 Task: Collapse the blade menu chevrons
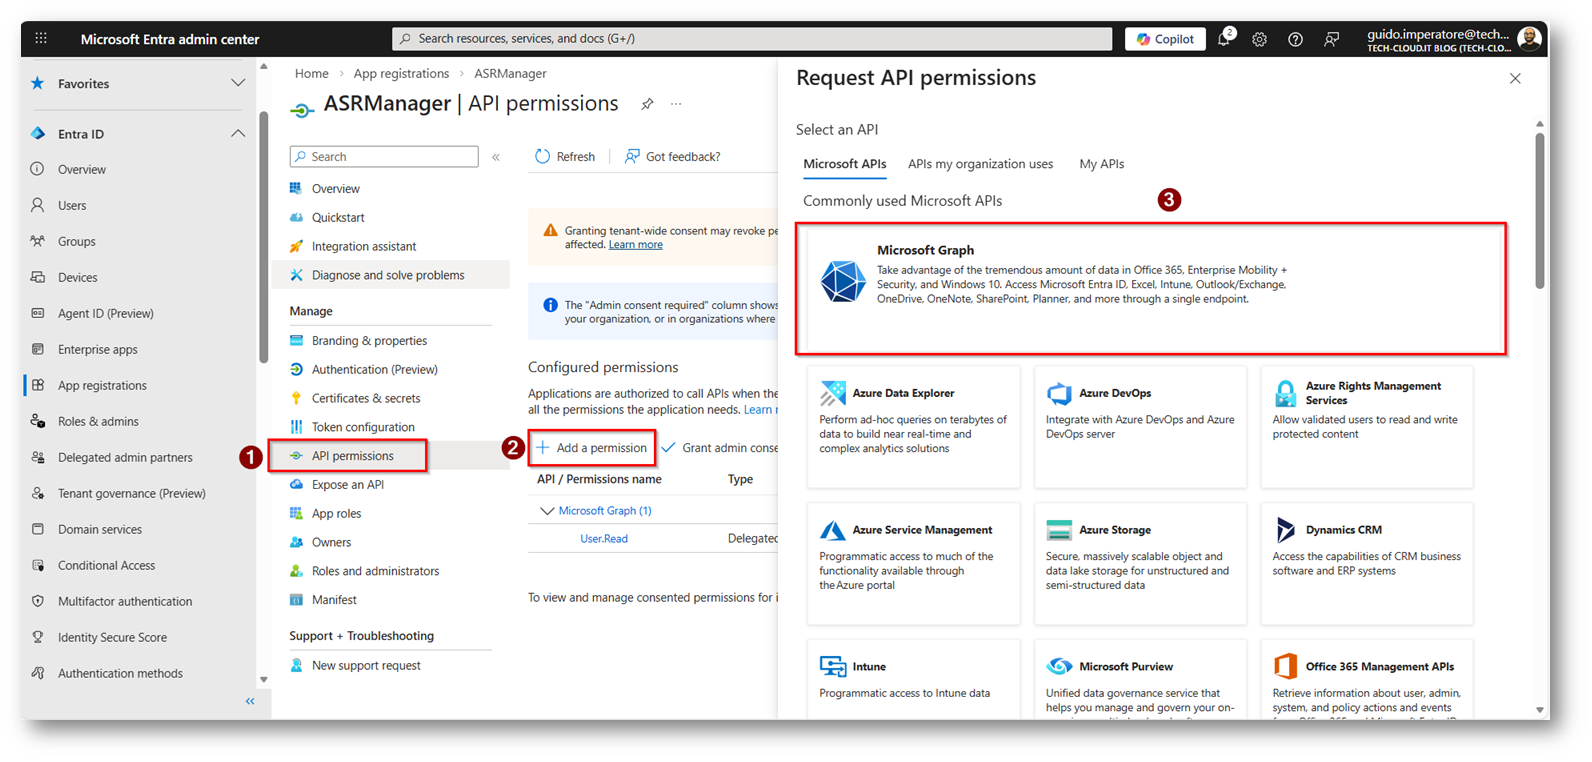pos(496,157)
